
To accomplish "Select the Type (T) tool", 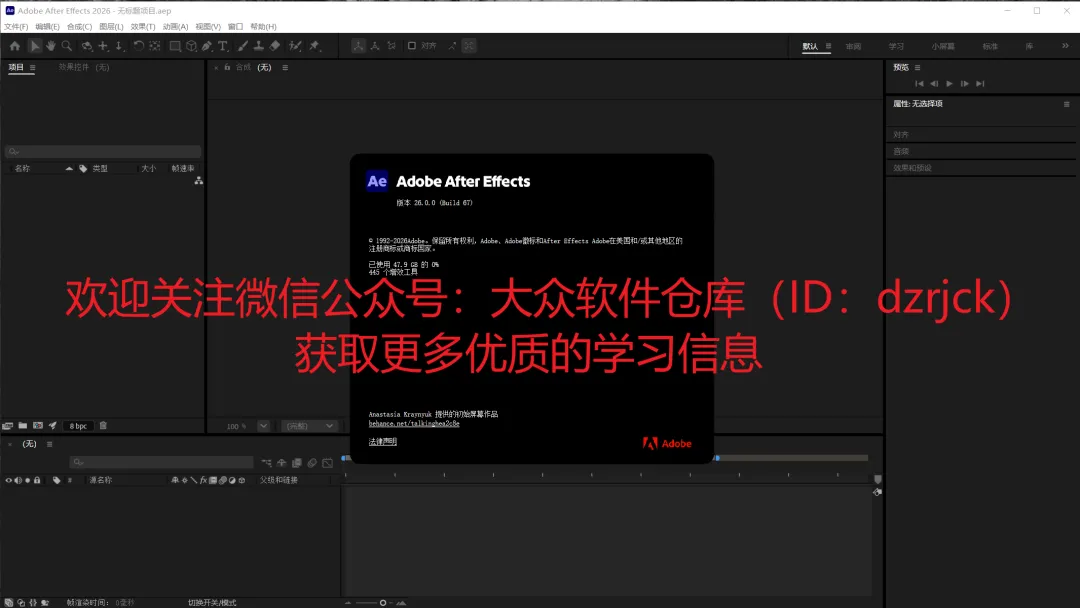I will pos(223,46).
